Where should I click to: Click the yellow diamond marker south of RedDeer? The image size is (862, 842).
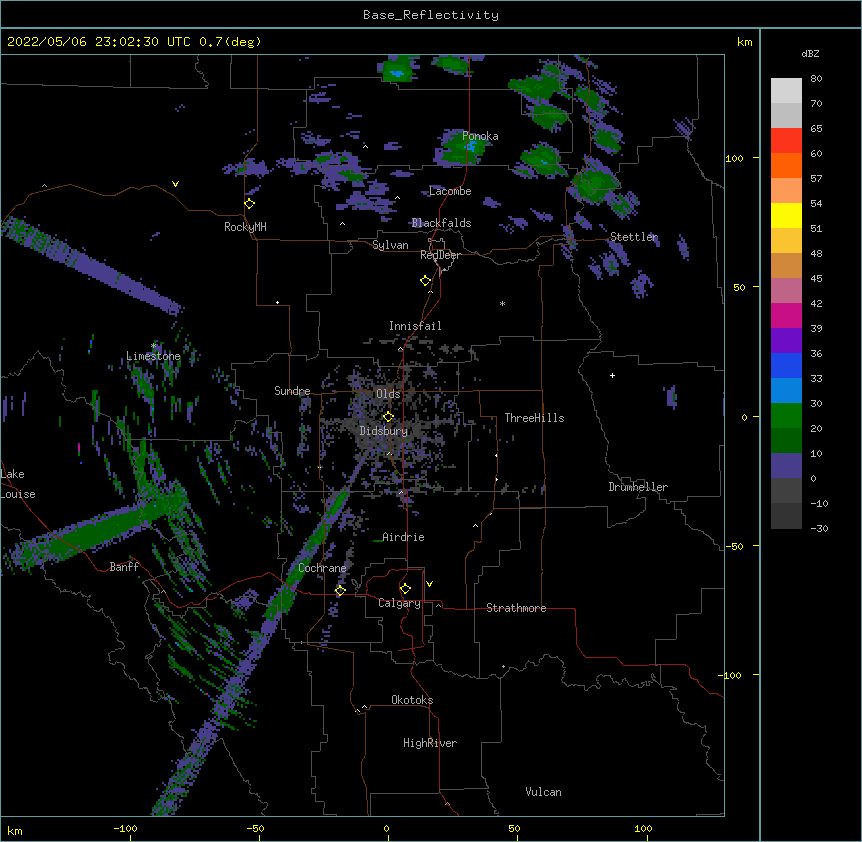tap(426, 281)
